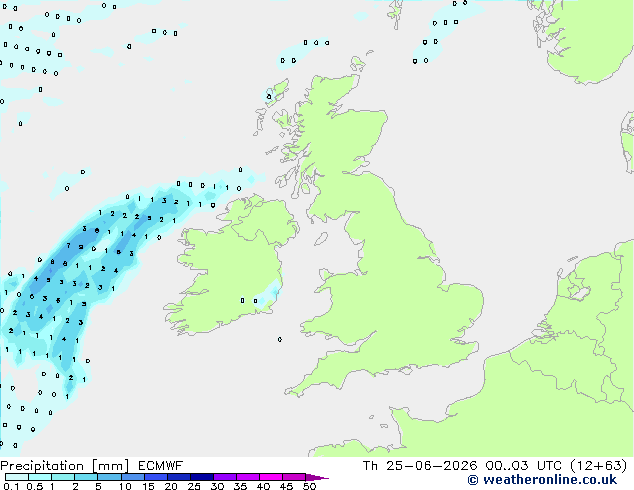Select the 5–10 mm legend color swatch
The width and height of the screenshot is (634, 490).
click(109, 477)
